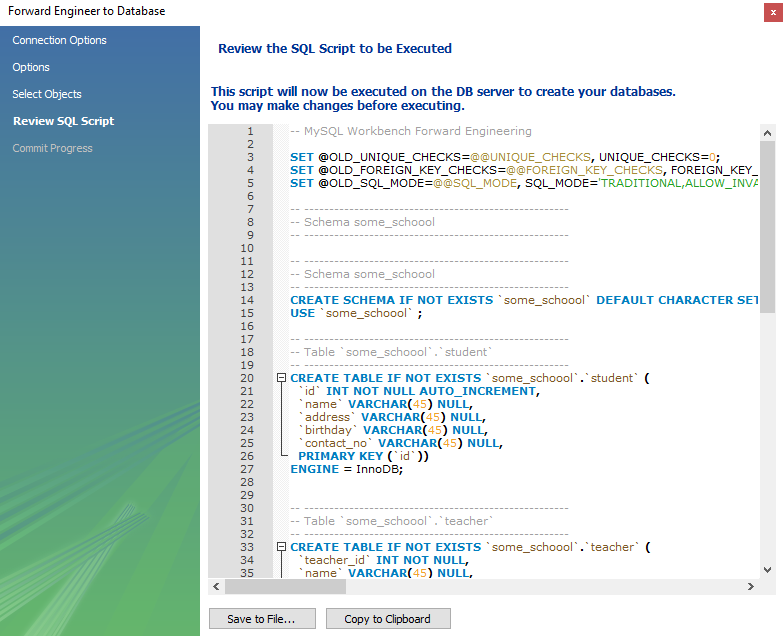Screen dimensions: 784x636
Task: Click the vertical scrollbar down arrow
Action: [x=768, y=570]
